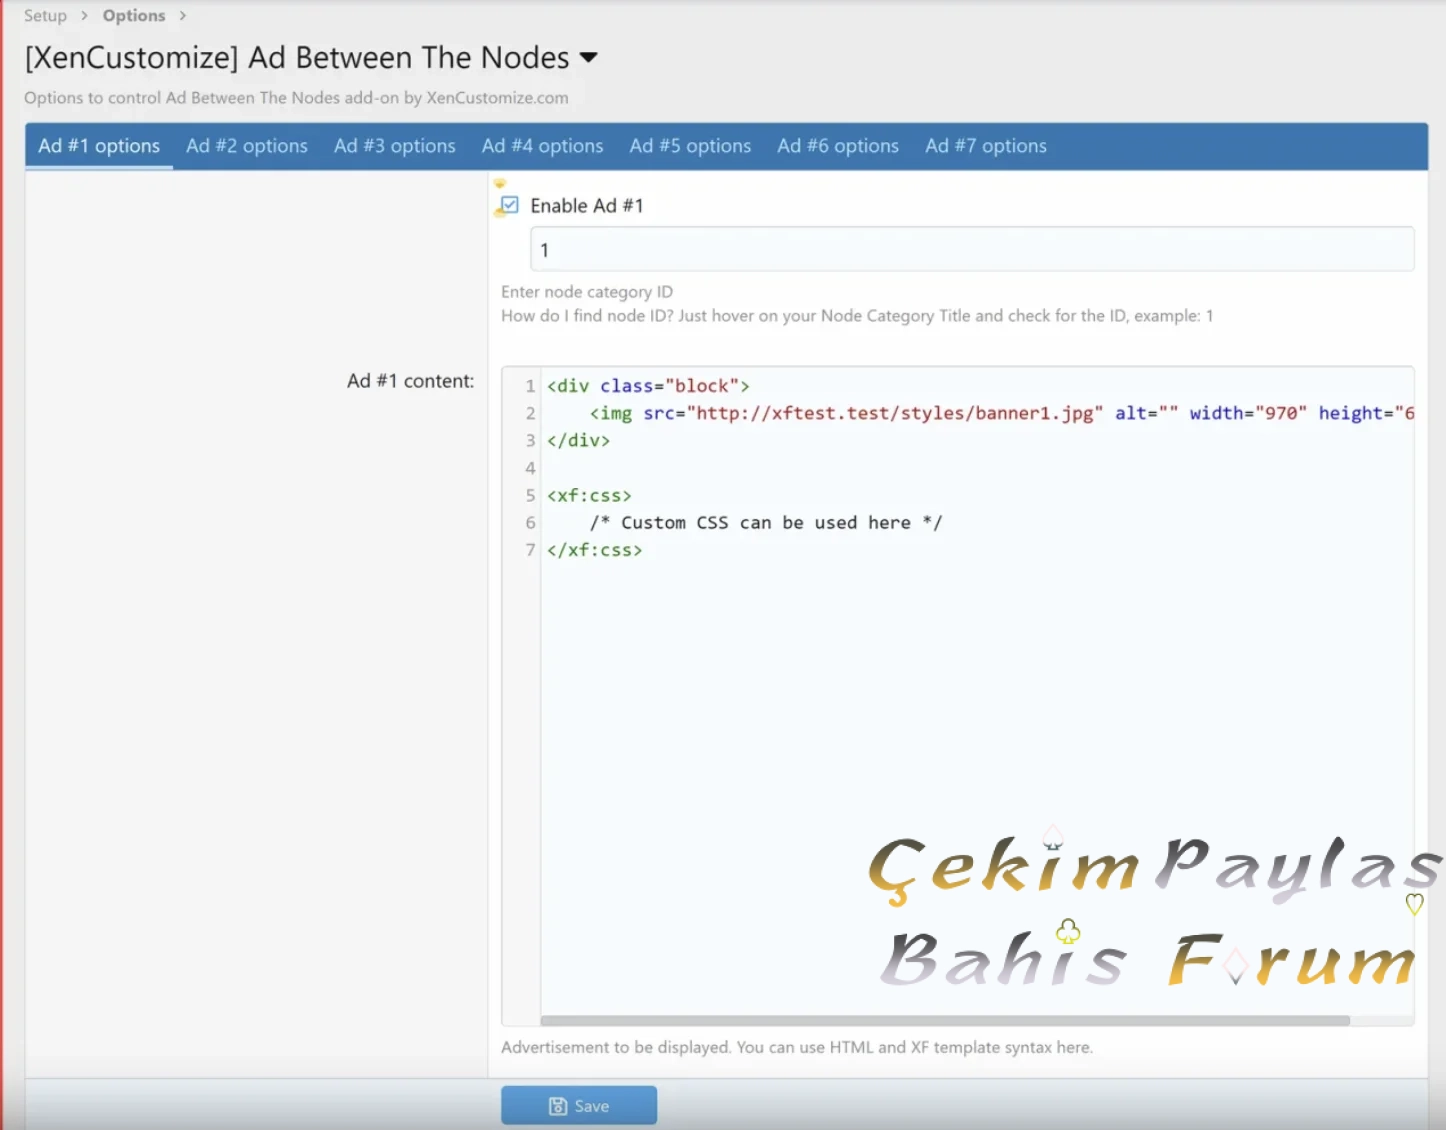Click the heart symbol in the watermark

pyautogui.click(x=1414, y=904)
